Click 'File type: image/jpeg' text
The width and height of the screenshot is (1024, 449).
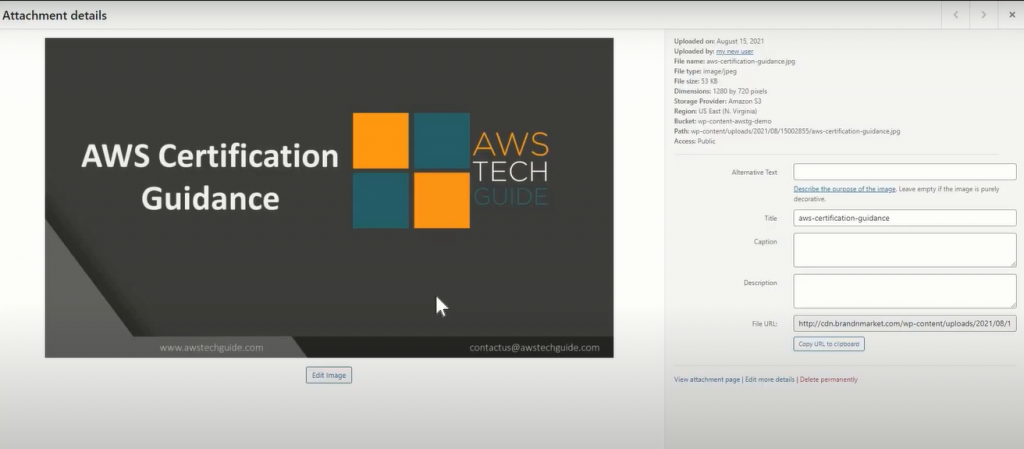pyautogui.click(x=705, y=71)
